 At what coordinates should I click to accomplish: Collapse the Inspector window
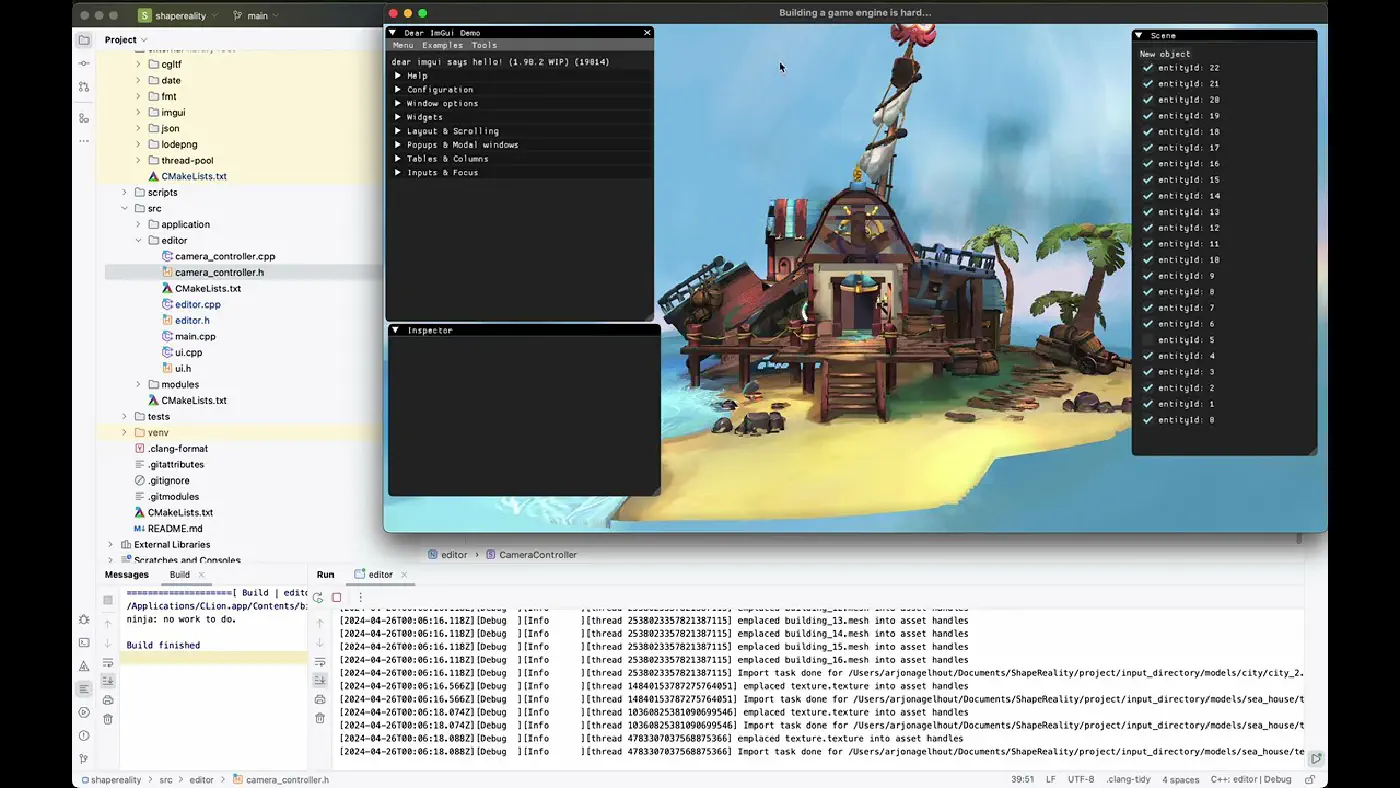click(x=395, y=330)
